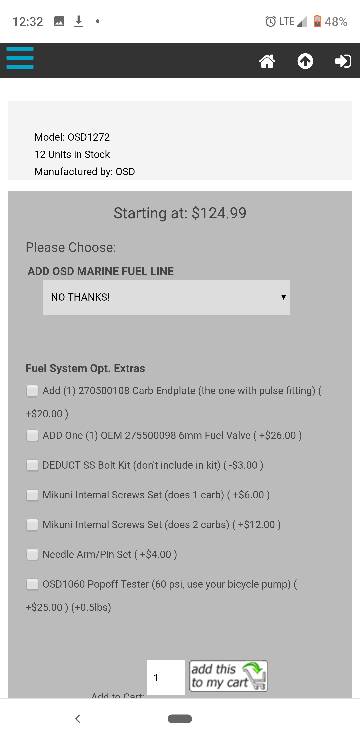
Task: Go to the home page icon
Action: coord(267,61)
